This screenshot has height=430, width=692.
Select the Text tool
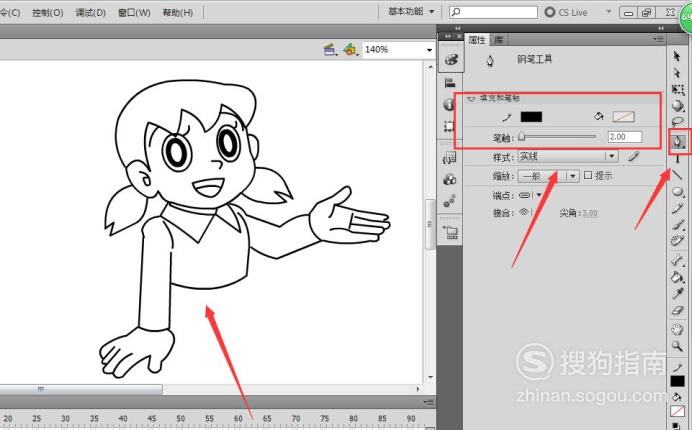[x=677, y=159]
